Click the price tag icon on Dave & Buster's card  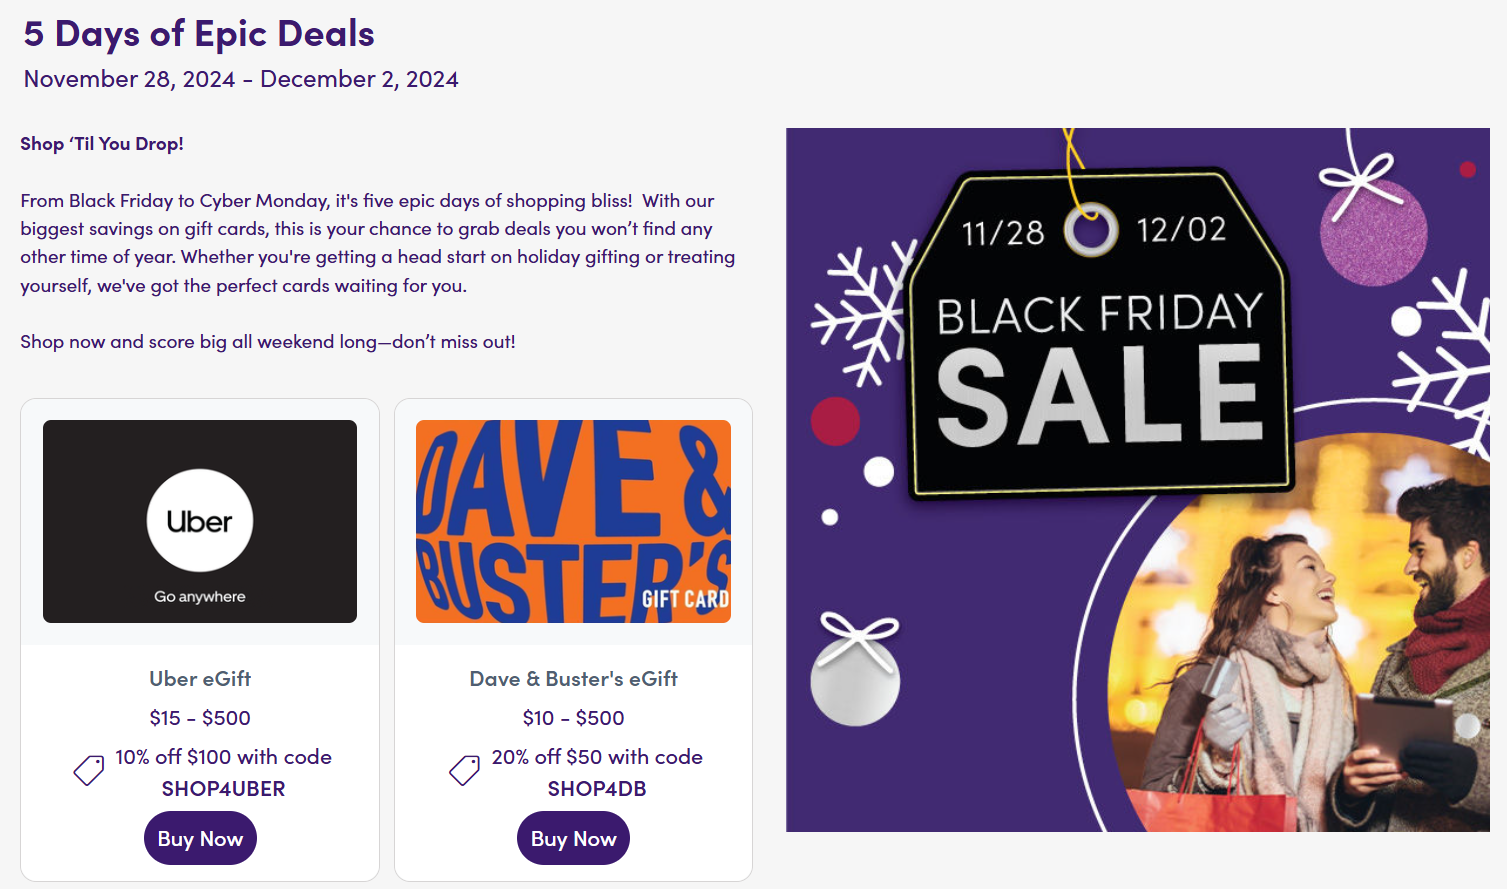(x=465, y=770)
